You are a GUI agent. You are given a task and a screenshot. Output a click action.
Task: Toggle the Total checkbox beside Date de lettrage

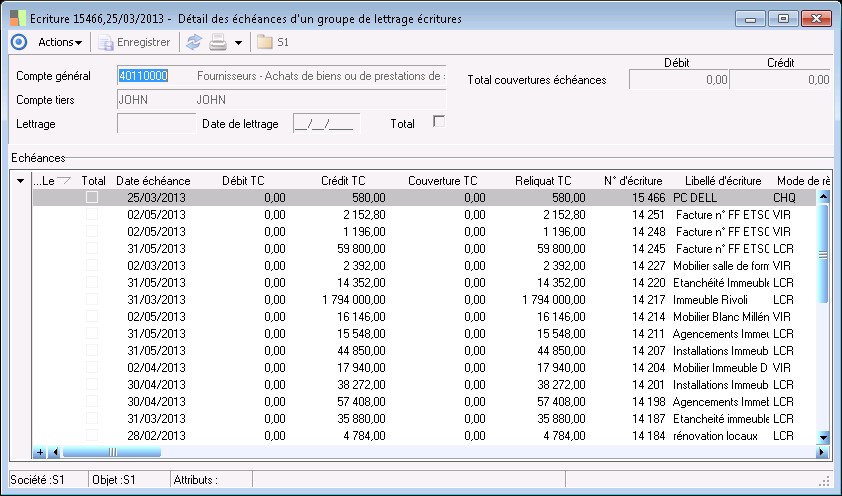click(x=438, y=121)
